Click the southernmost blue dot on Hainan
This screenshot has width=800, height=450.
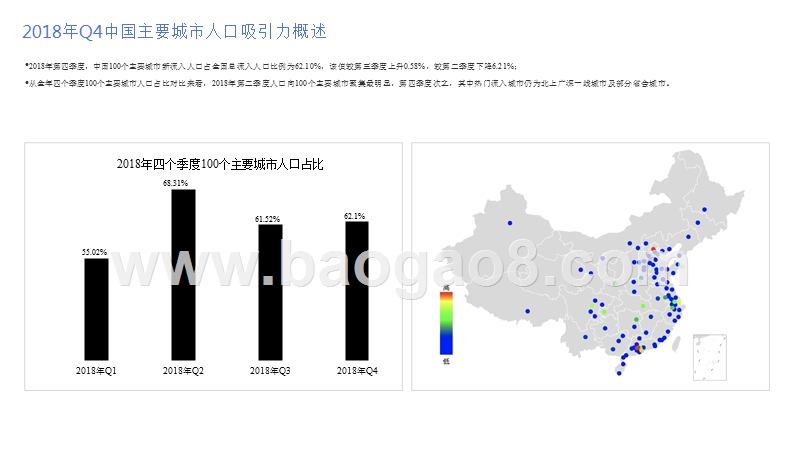(x=619, y=373)
